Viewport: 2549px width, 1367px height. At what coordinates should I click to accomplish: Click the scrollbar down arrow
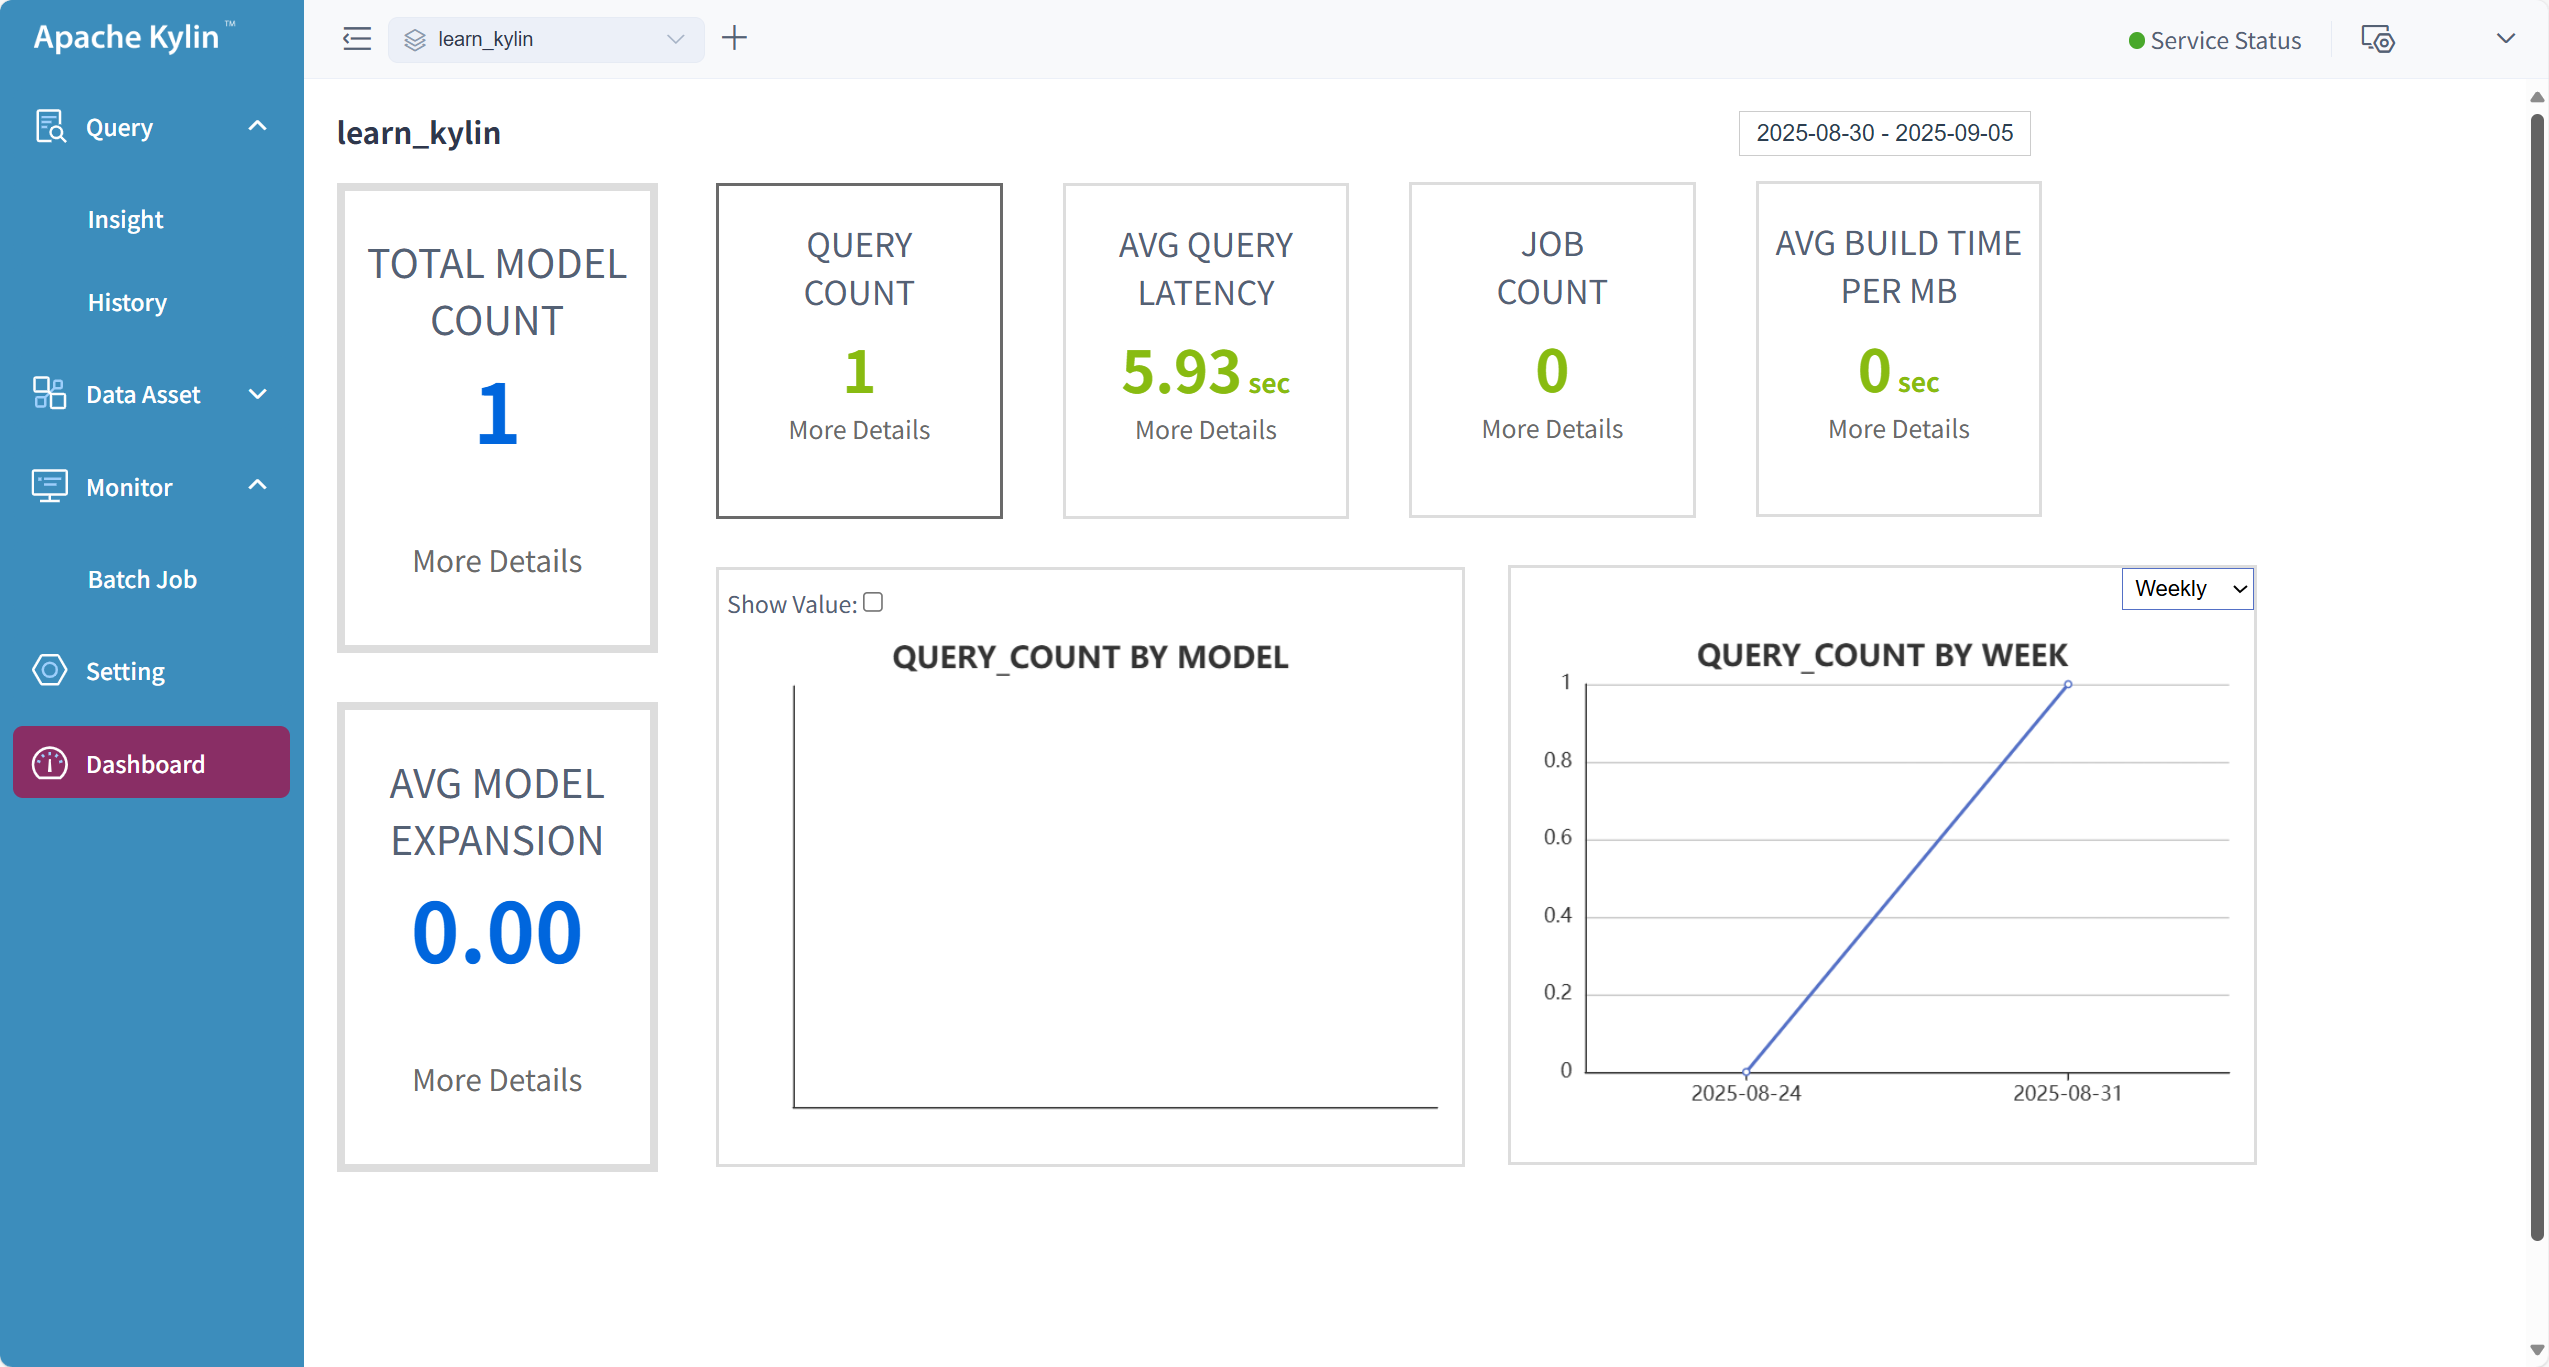pos(2537,1351)
